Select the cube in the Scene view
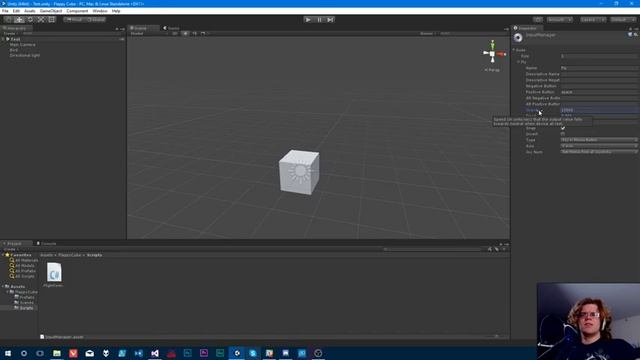The height and width of the screenshot is (360, 640). tap(299, 172)
